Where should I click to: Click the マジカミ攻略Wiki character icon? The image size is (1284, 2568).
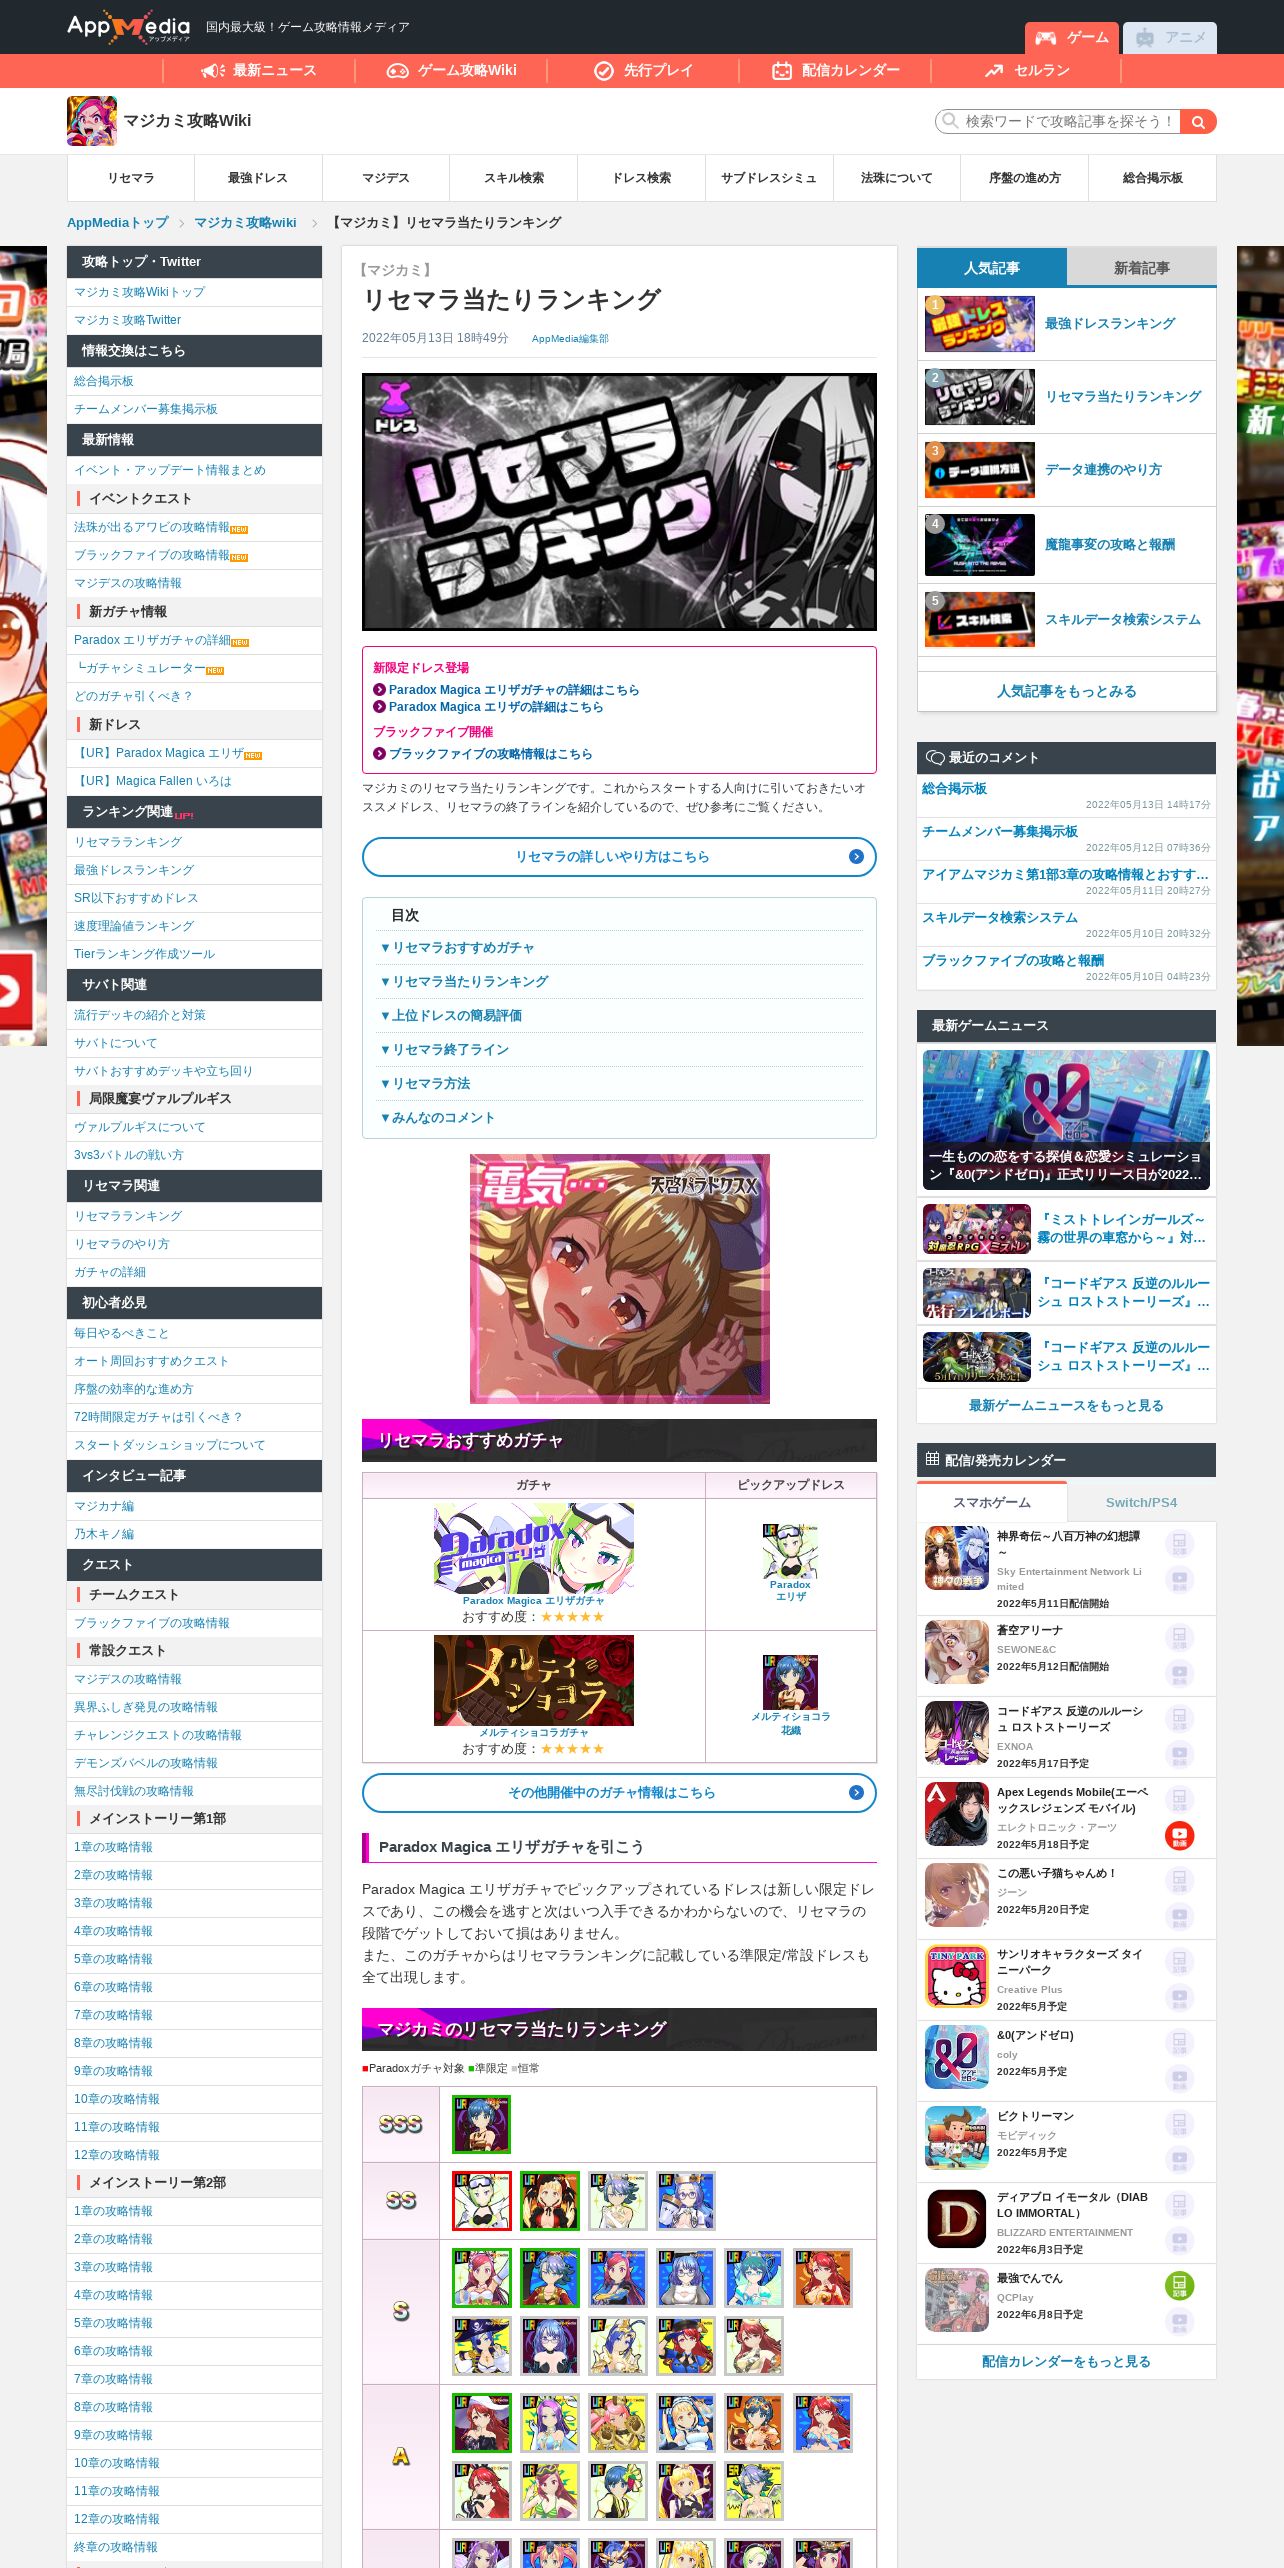pos(92,121)
